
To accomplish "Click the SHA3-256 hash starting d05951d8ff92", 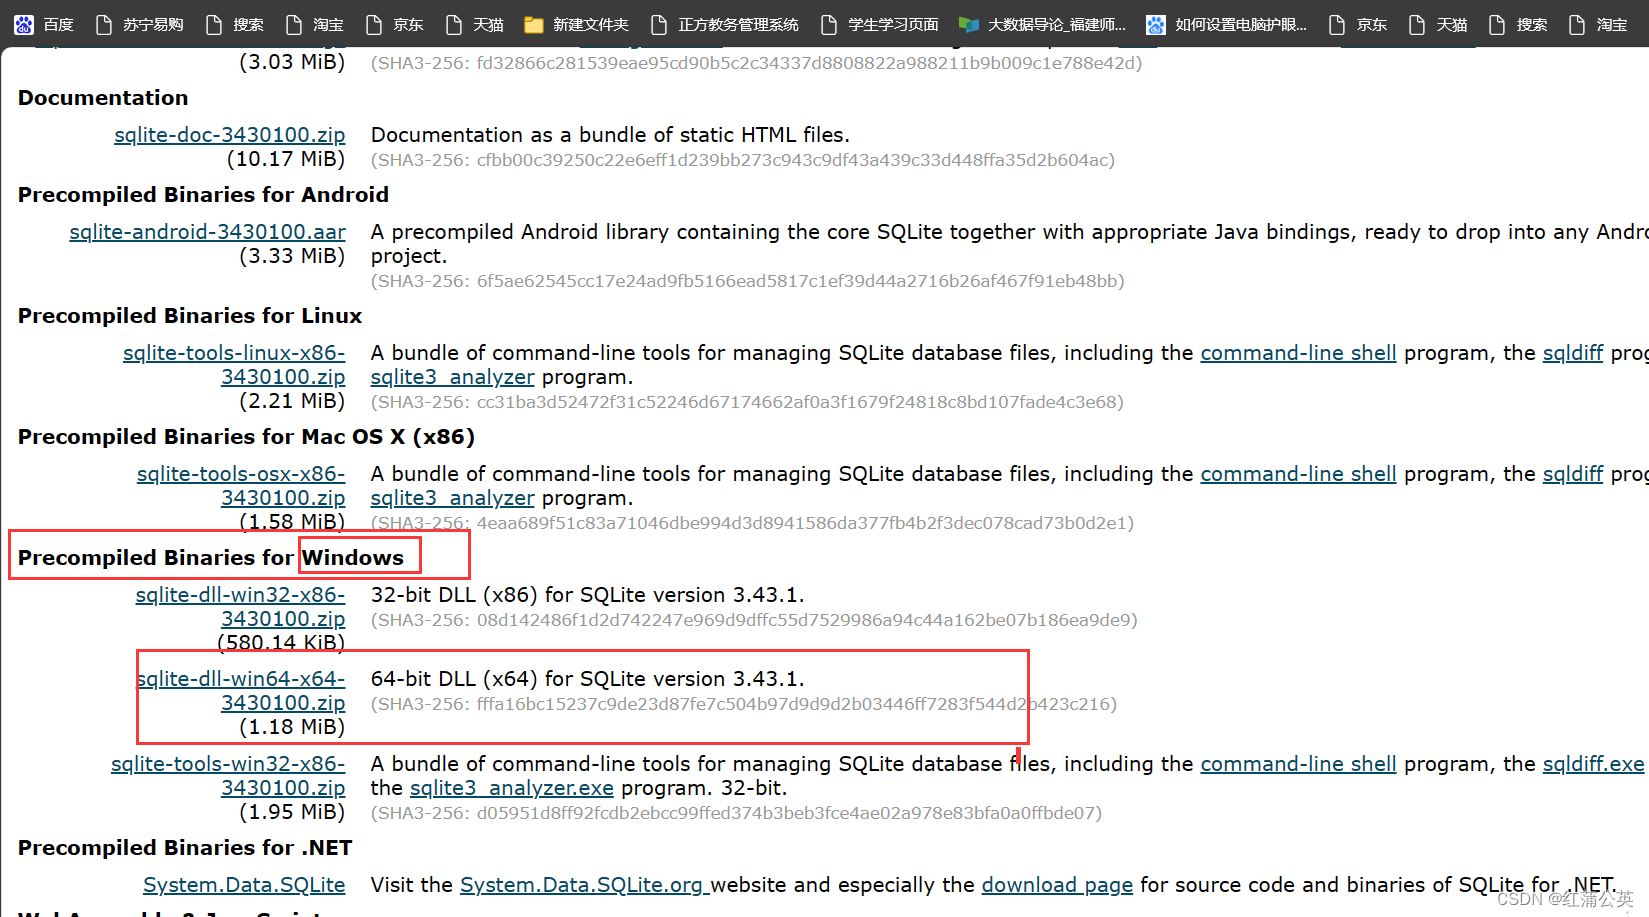I will pos(736,813).
